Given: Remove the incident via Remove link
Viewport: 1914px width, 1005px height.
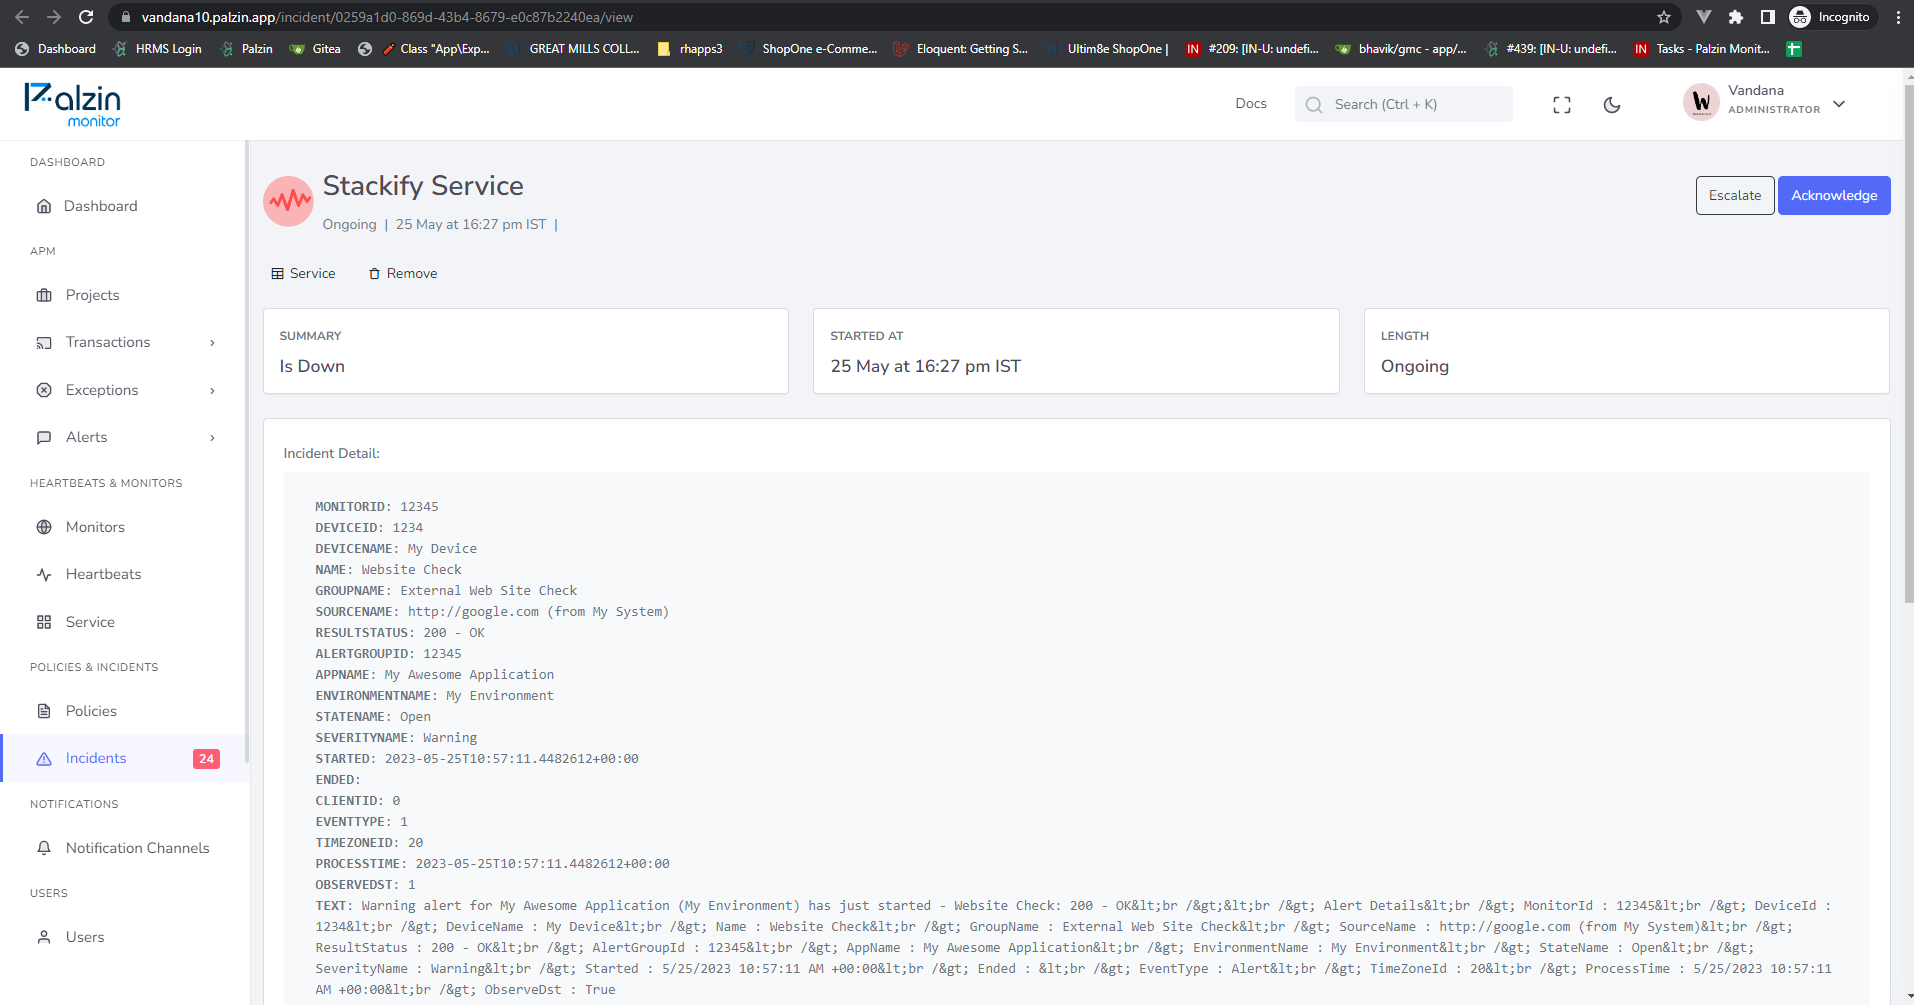Looking at the screenshot, I should pos(403,273).
